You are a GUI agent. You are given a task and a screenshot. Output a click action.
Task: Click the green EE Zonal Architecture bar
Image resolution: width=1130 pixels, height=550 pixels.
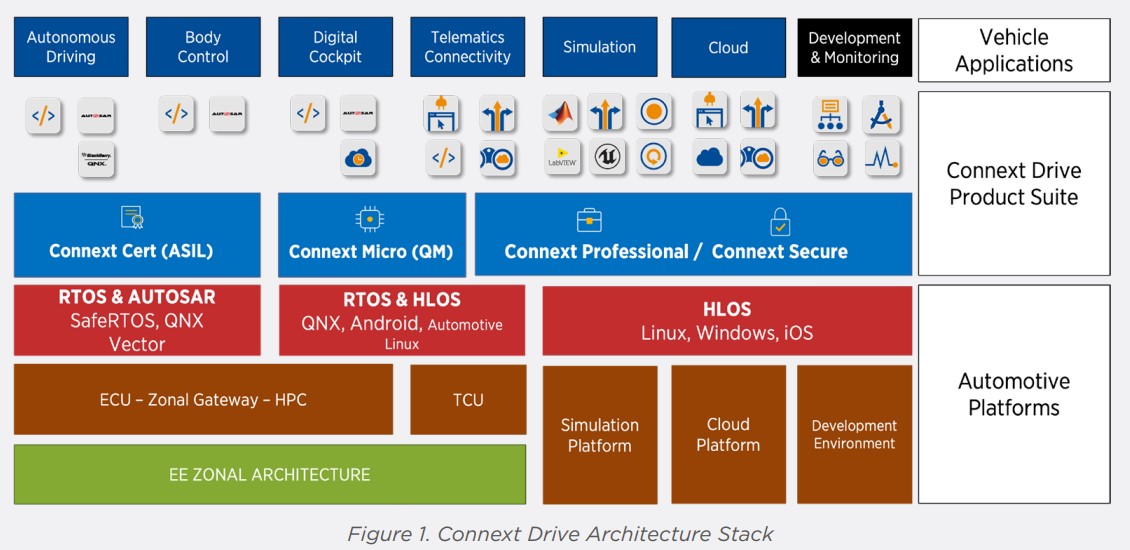pyautogui.click(x=269, y=474)
